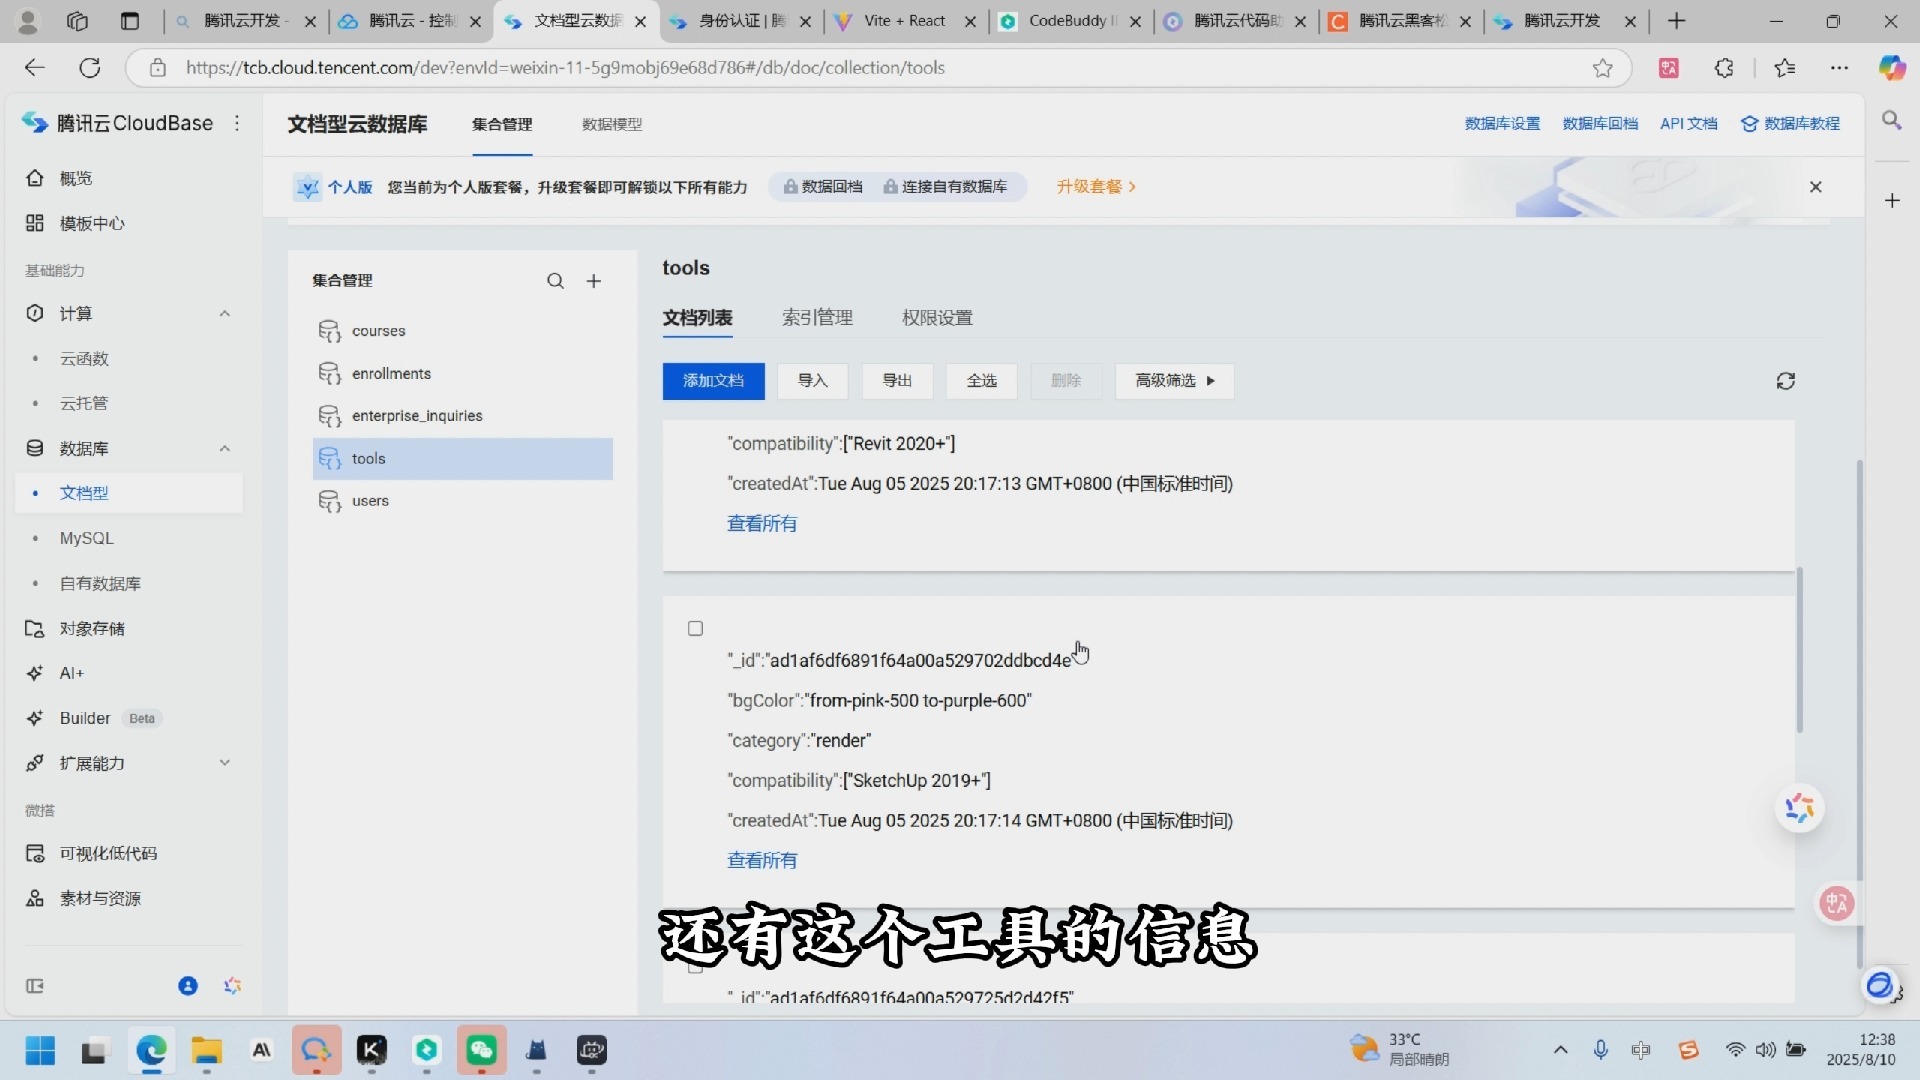Expand the 高级筛选 advanced filter dropdown

[x=1173, y=381]
